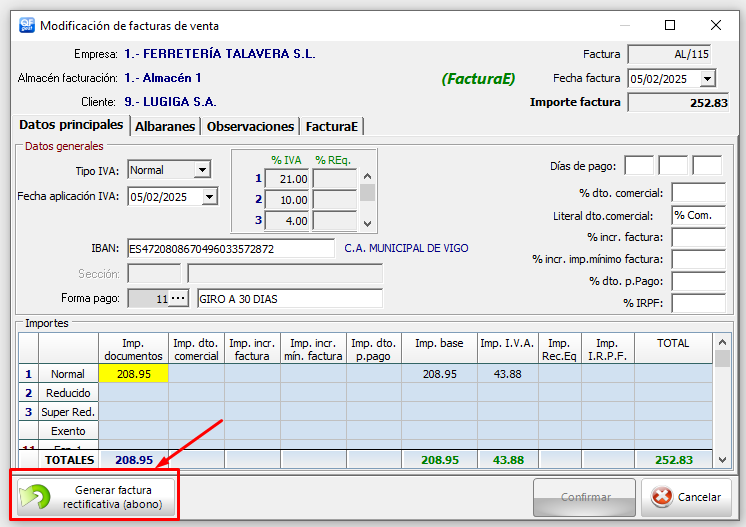
Task: Click the red X icon on Cancelar
Action: (x=662, y=497)
